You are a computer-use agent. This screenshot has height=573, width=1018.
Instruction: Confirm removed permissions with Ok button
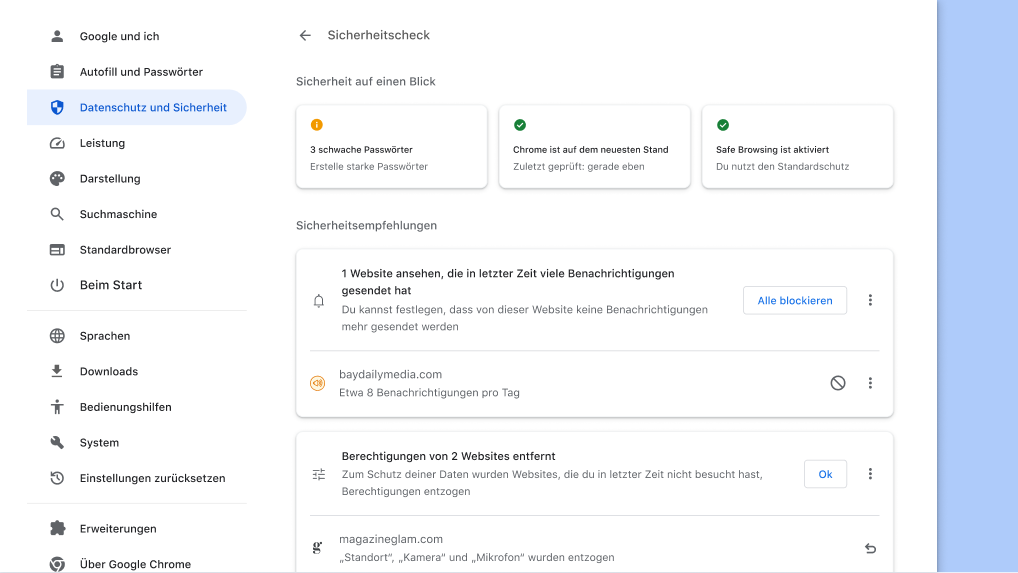(825, 474)
